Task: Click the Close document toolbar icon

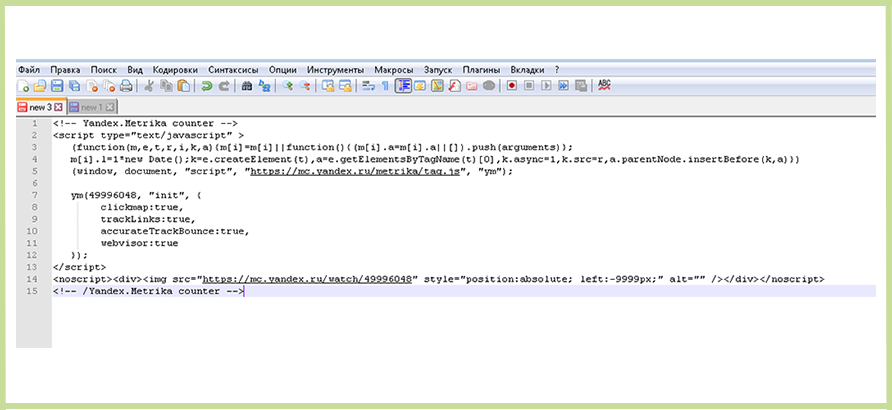Action: point(92,86)
